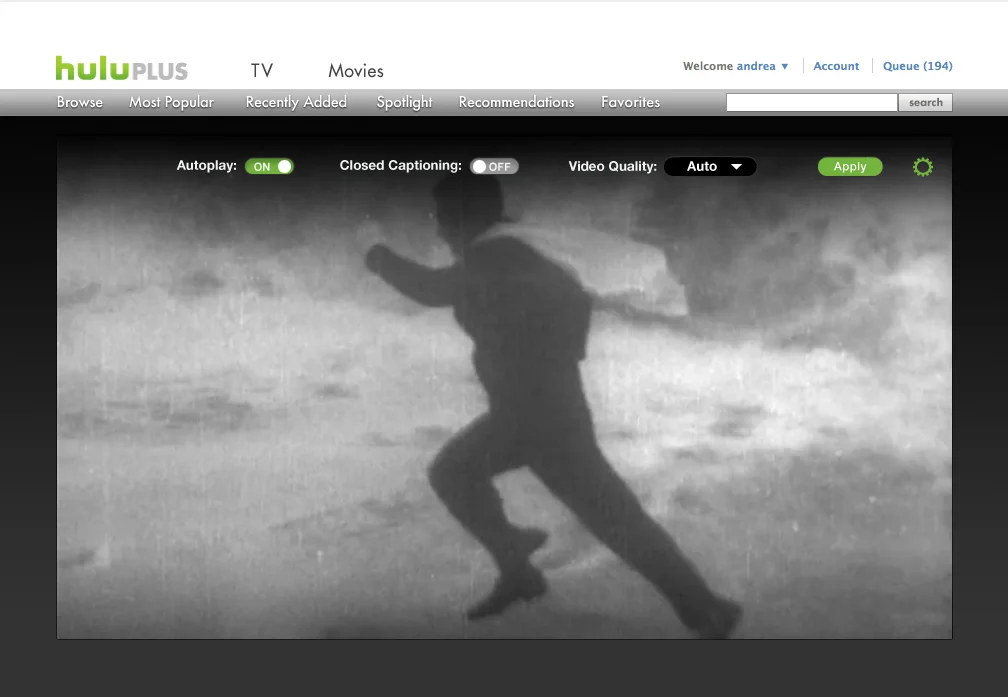The height and width of the screenshot is (697, 1008).
Task: Toggle Autoplay off
Action: click(x=269, y=166)
